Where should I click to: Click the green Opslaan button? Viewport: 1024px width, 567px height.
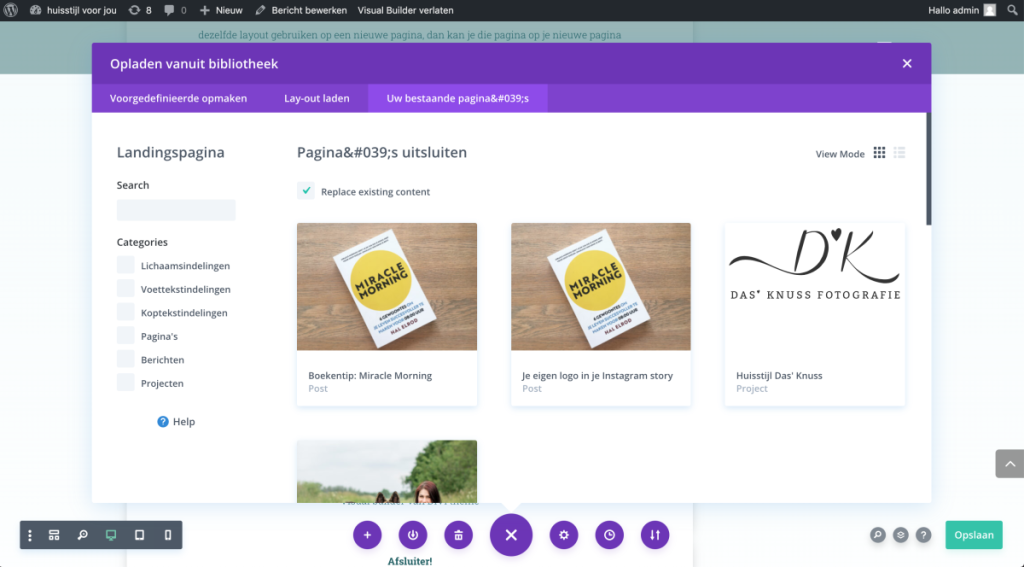(974, 535)
